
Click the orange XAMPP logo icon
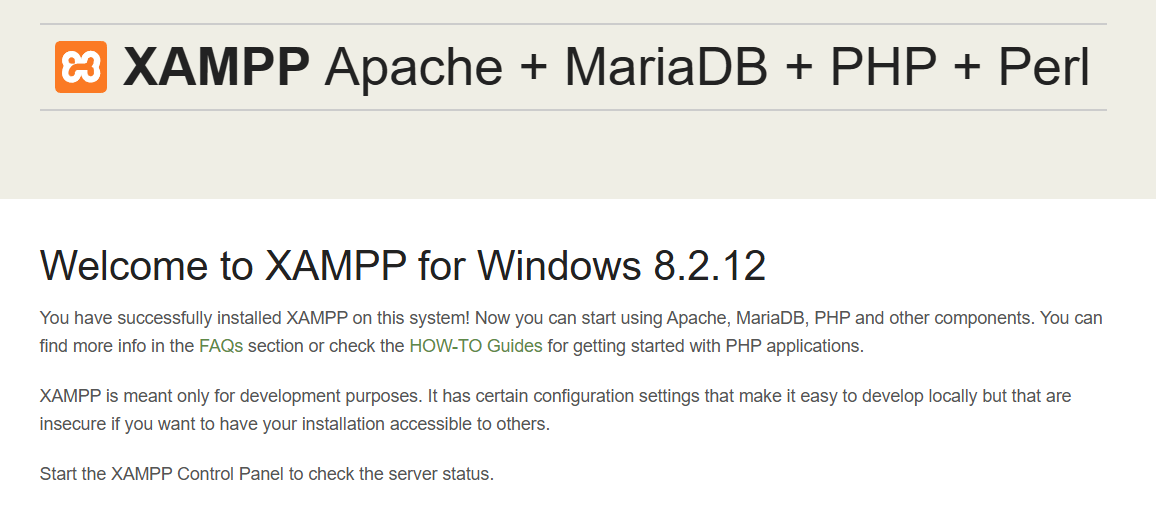click(81, 67)
